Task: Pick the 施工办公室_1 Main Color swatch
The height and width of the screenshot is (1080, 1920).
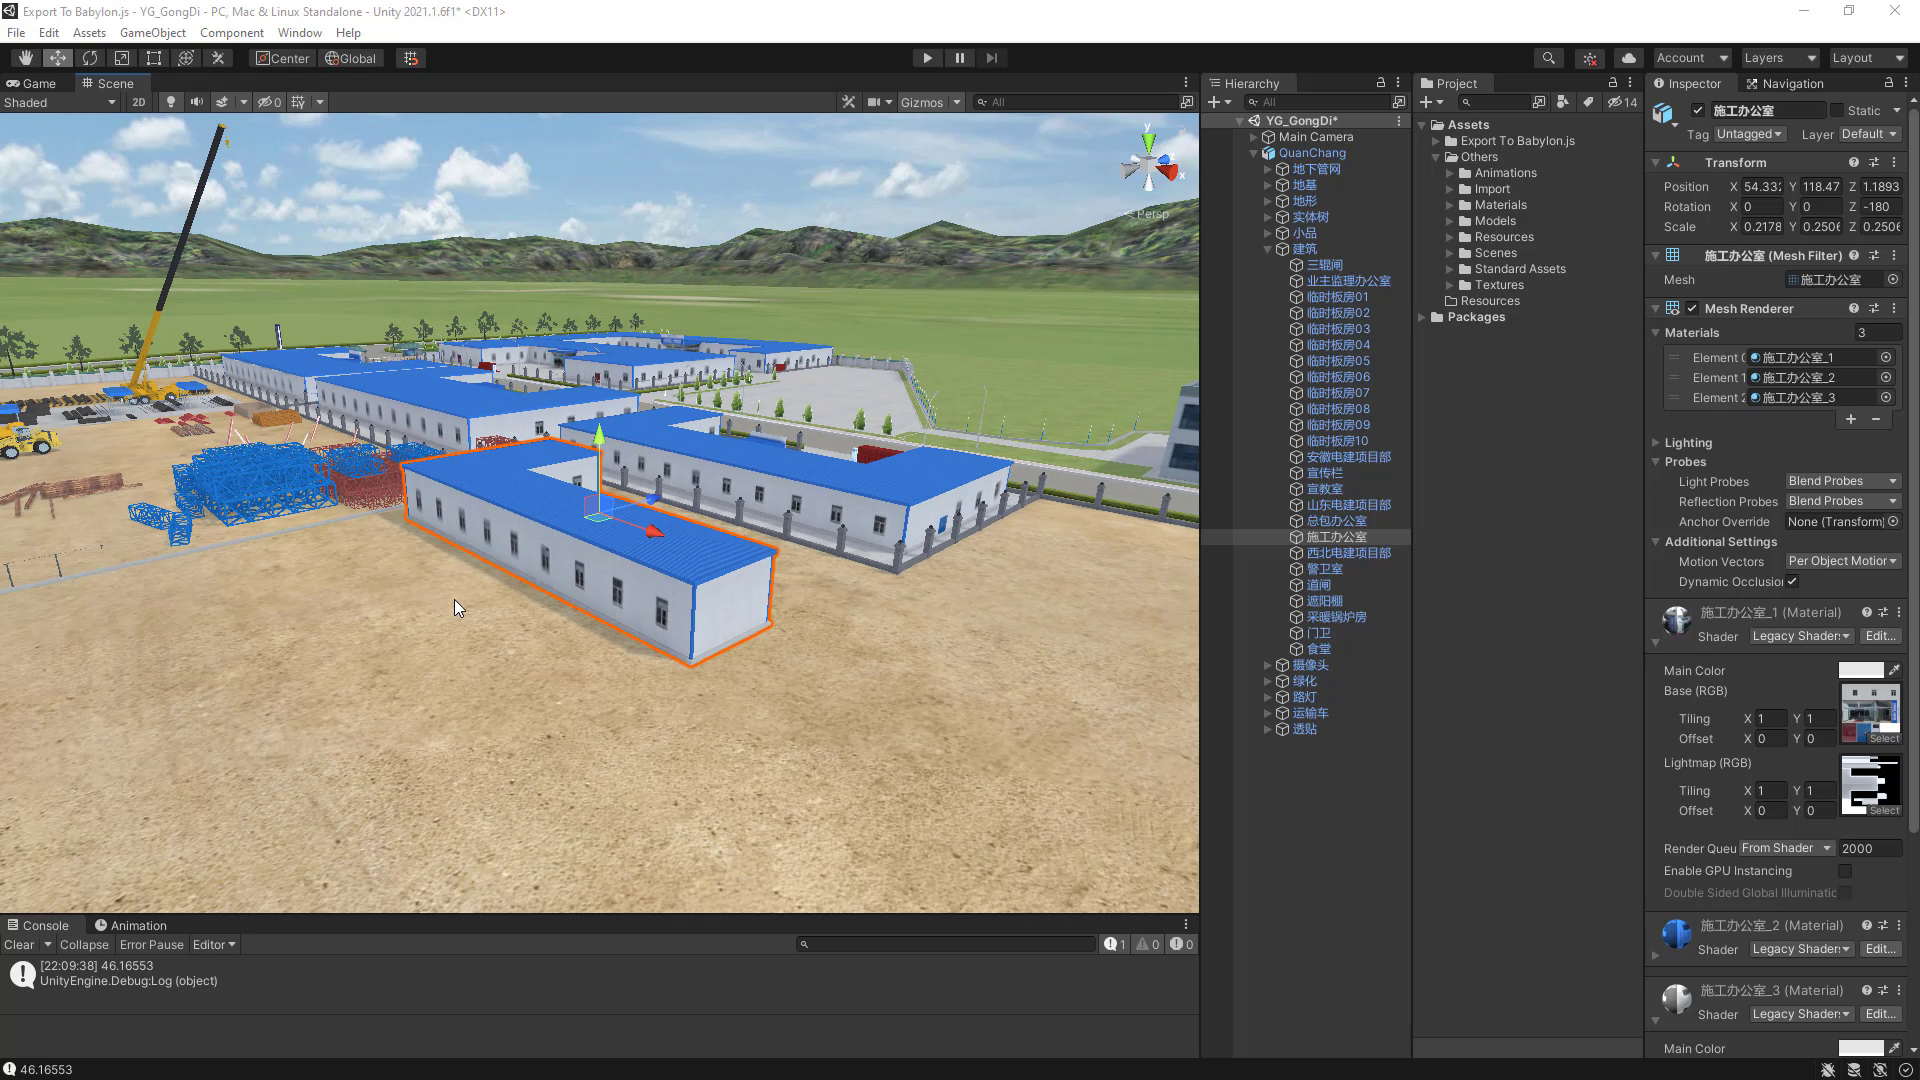Action: tap(1860, 671)
